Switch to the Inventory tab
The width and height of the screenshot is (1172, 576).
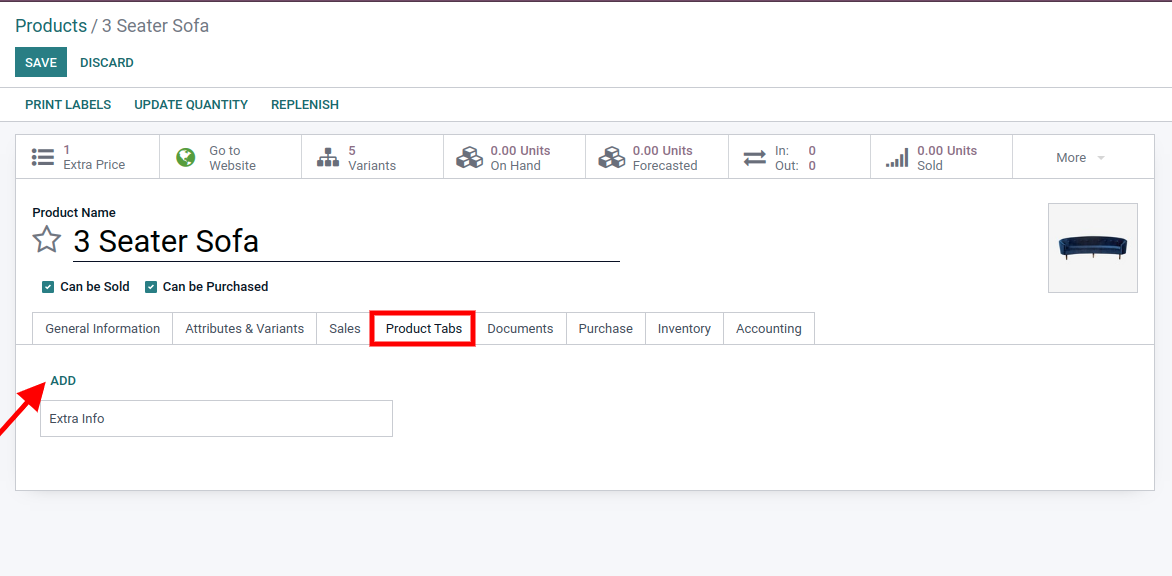[x=684, y=329]
